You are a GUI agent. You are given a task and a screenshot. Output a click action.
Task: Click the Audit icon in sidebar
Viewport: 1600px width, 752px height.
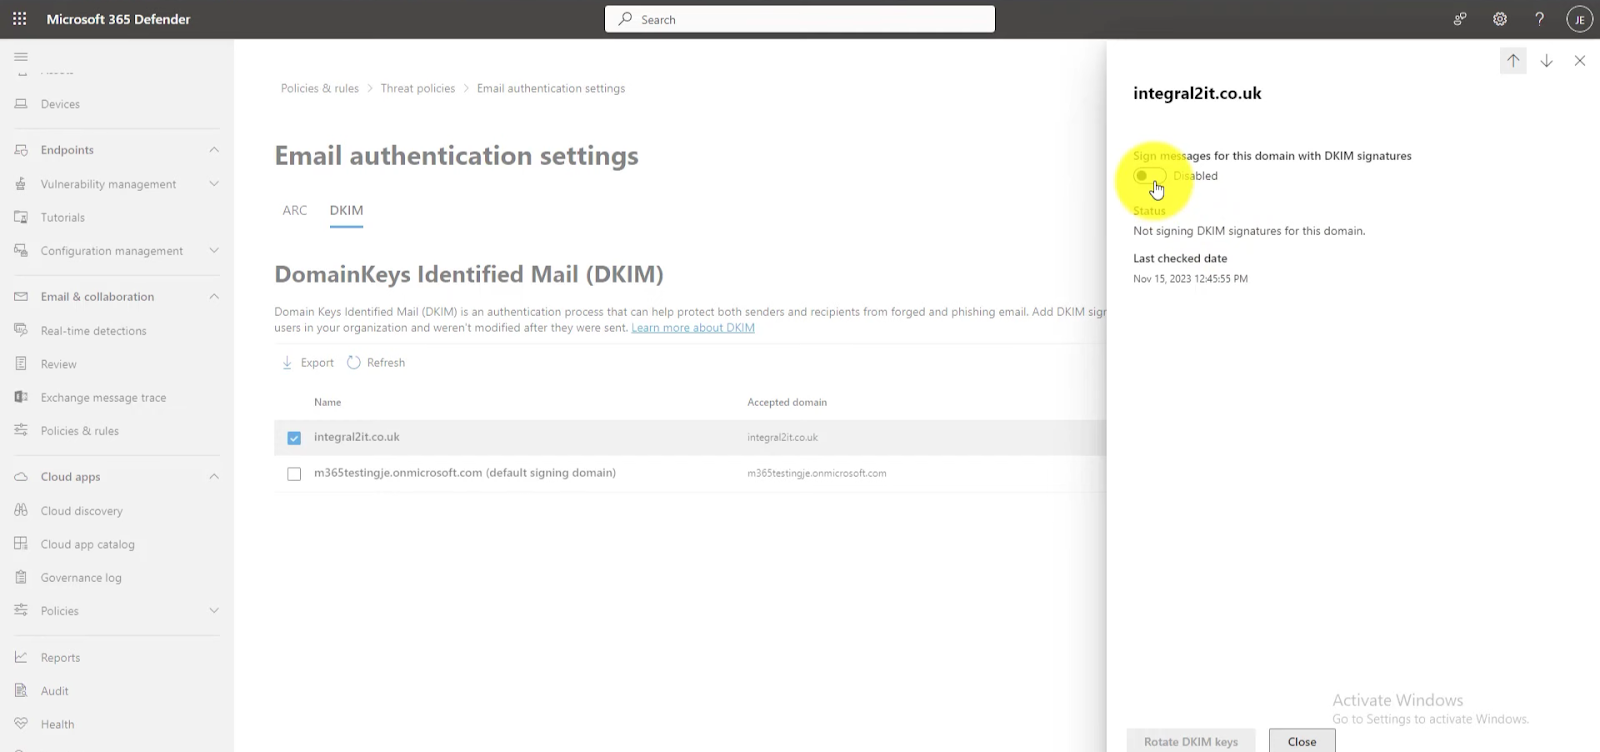click(x=21, y=690)
